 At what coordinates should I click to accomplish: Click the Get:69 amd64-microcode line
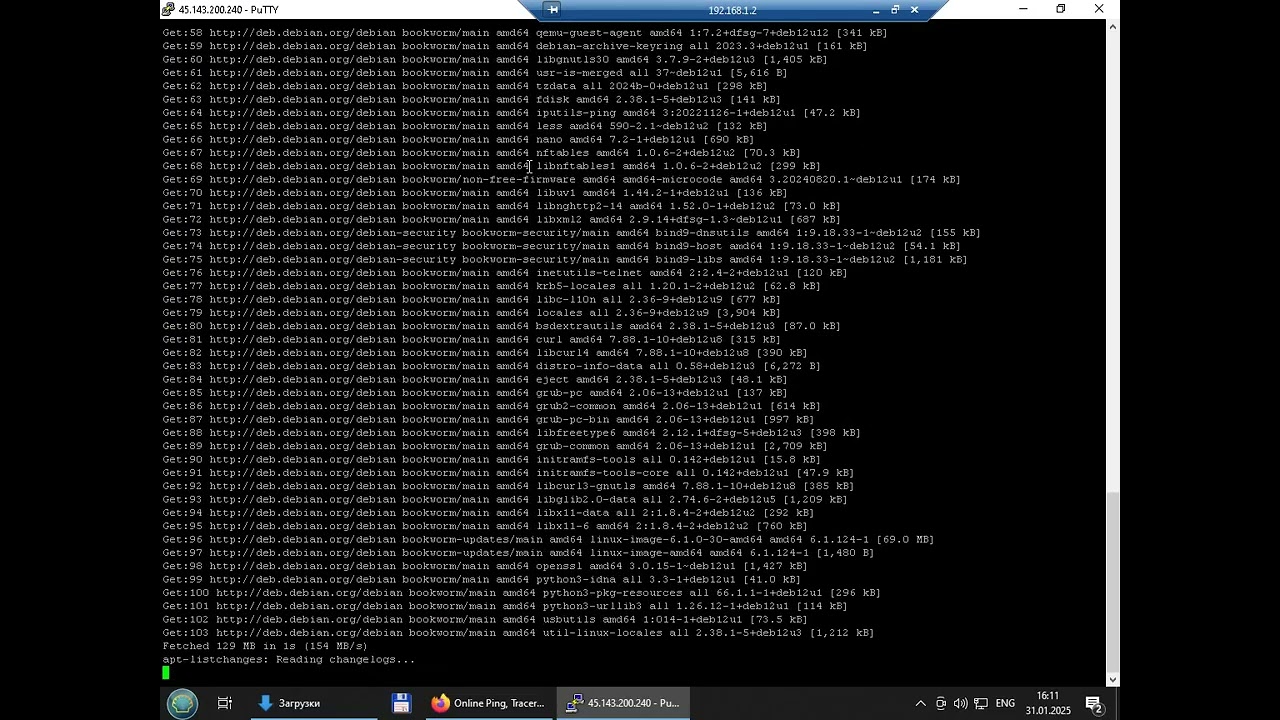pyautogui.click(x=562, y=180)
